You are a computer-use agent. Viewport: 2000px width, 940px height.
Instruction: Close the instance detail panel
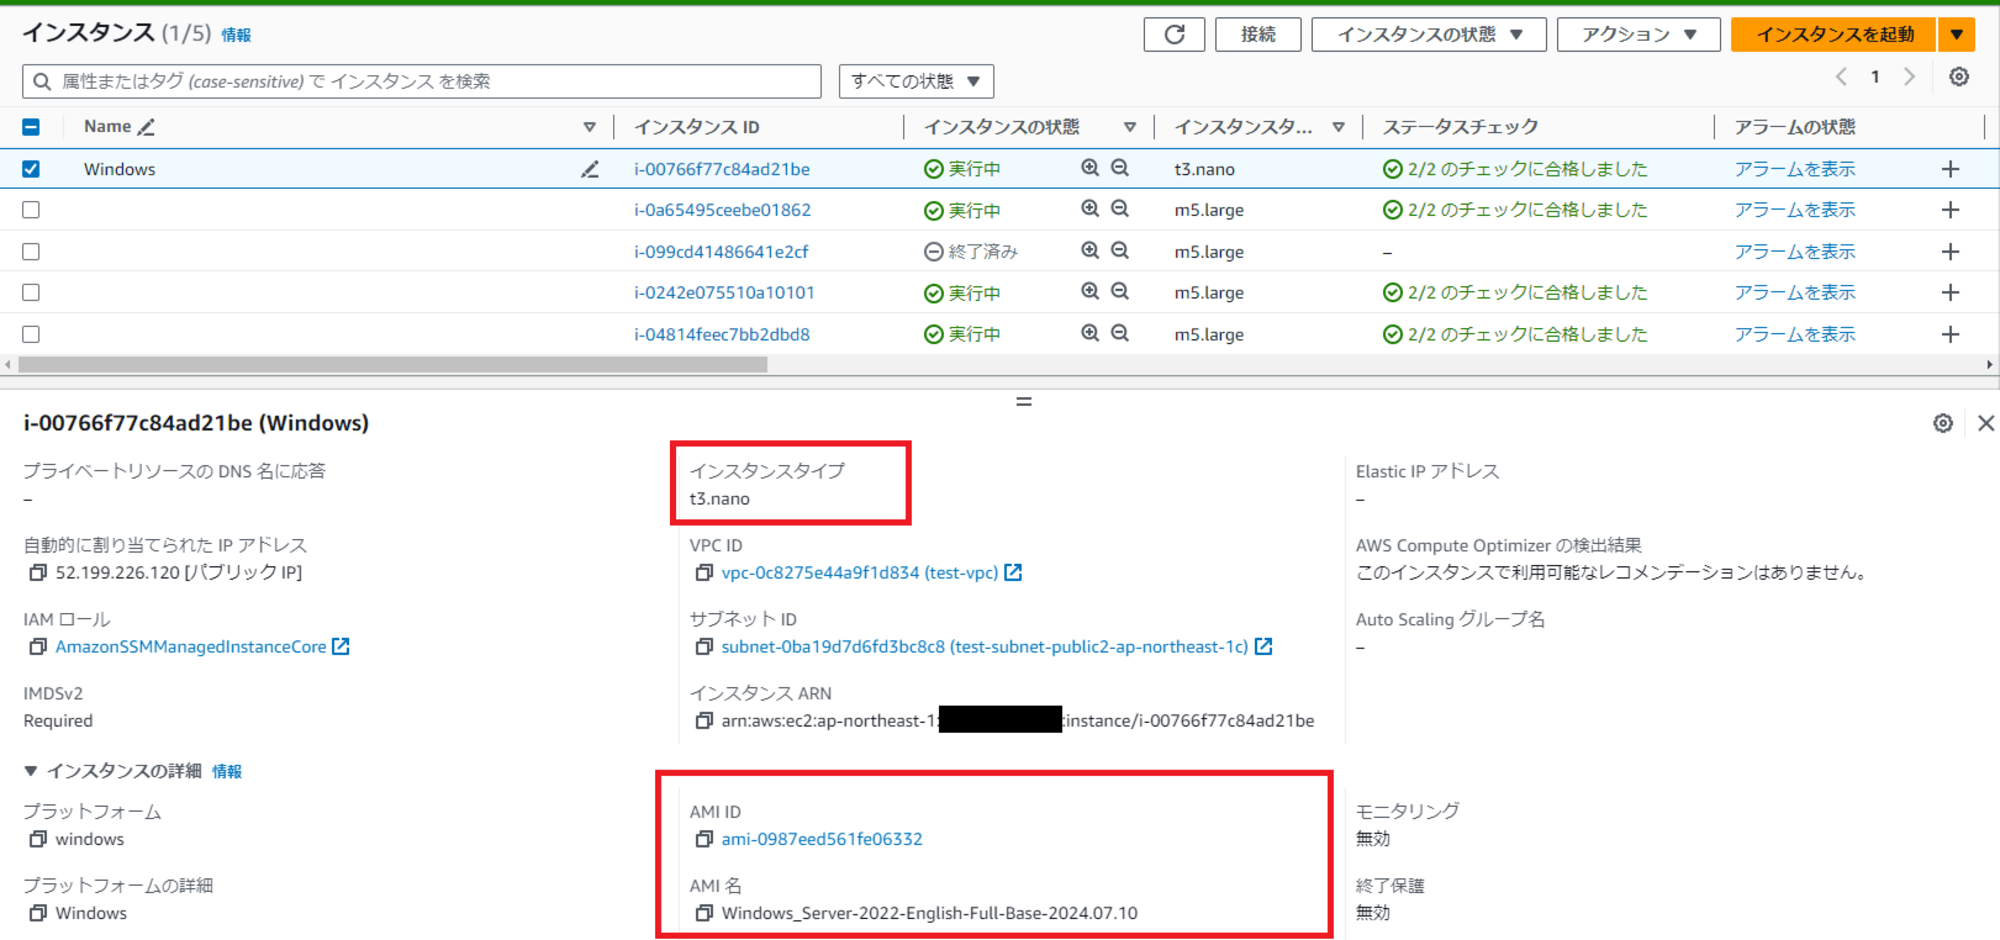pos(1986,423)
